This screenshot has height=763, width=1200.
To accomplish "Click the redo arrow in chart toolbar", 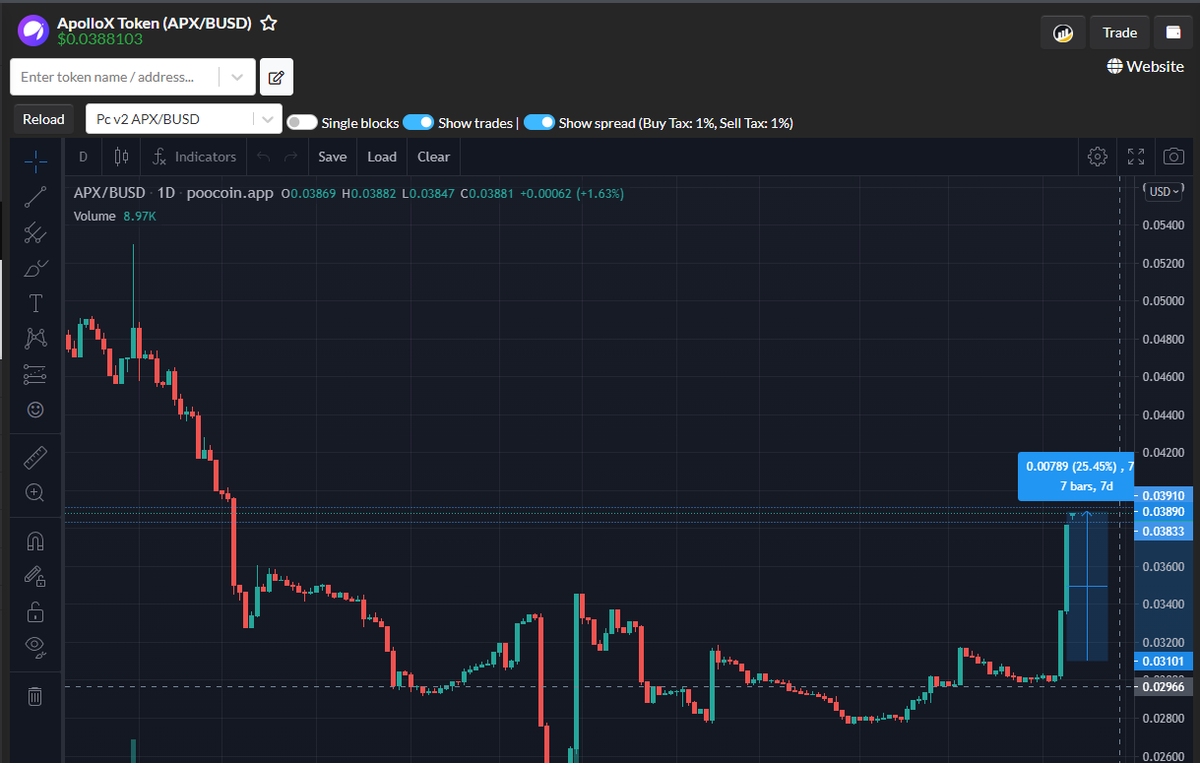I will 291,157.
